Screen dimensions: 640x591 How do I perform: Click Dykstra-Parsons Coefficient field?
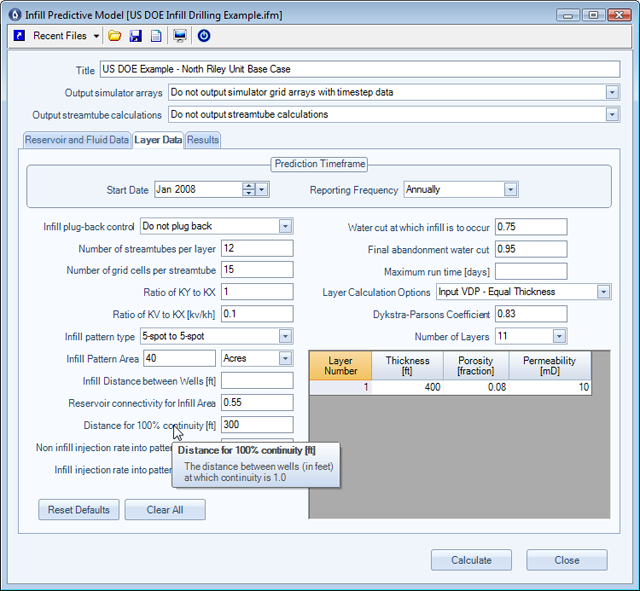coord(531,314)
